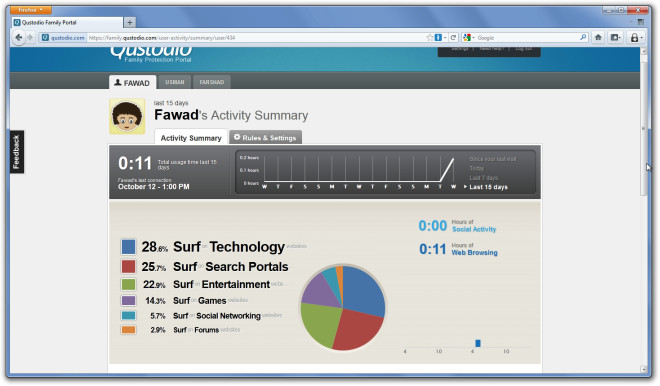660x386 pixels.
Task: Open the Rules & Settings tab
Action: tap(265, 137)
